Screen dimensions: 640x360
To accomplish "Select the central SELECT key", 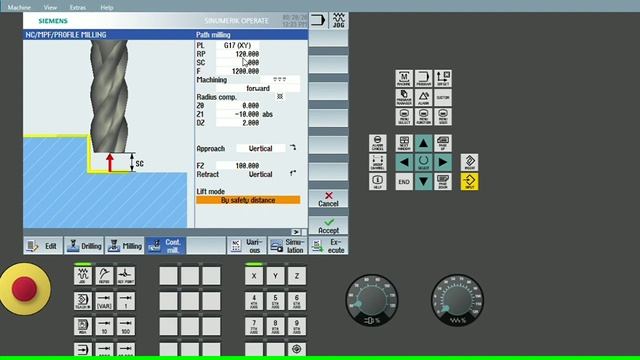I will pos(423,162).
